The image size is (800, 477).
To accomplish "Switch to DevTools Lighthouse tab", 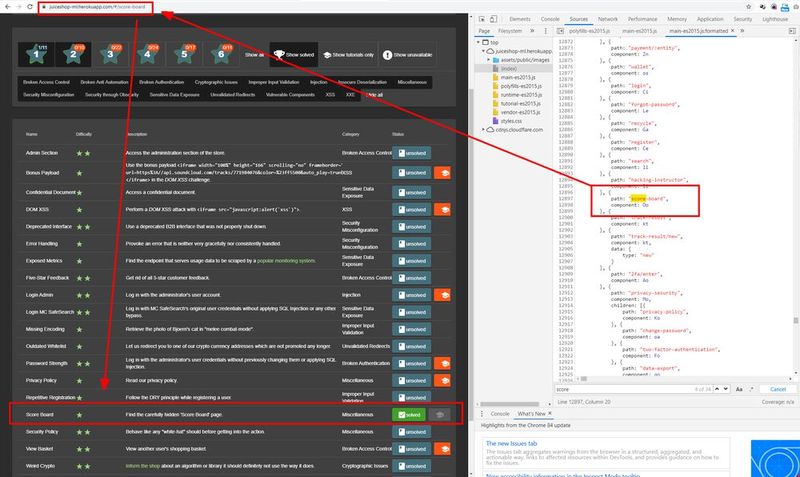I will 775,19.
